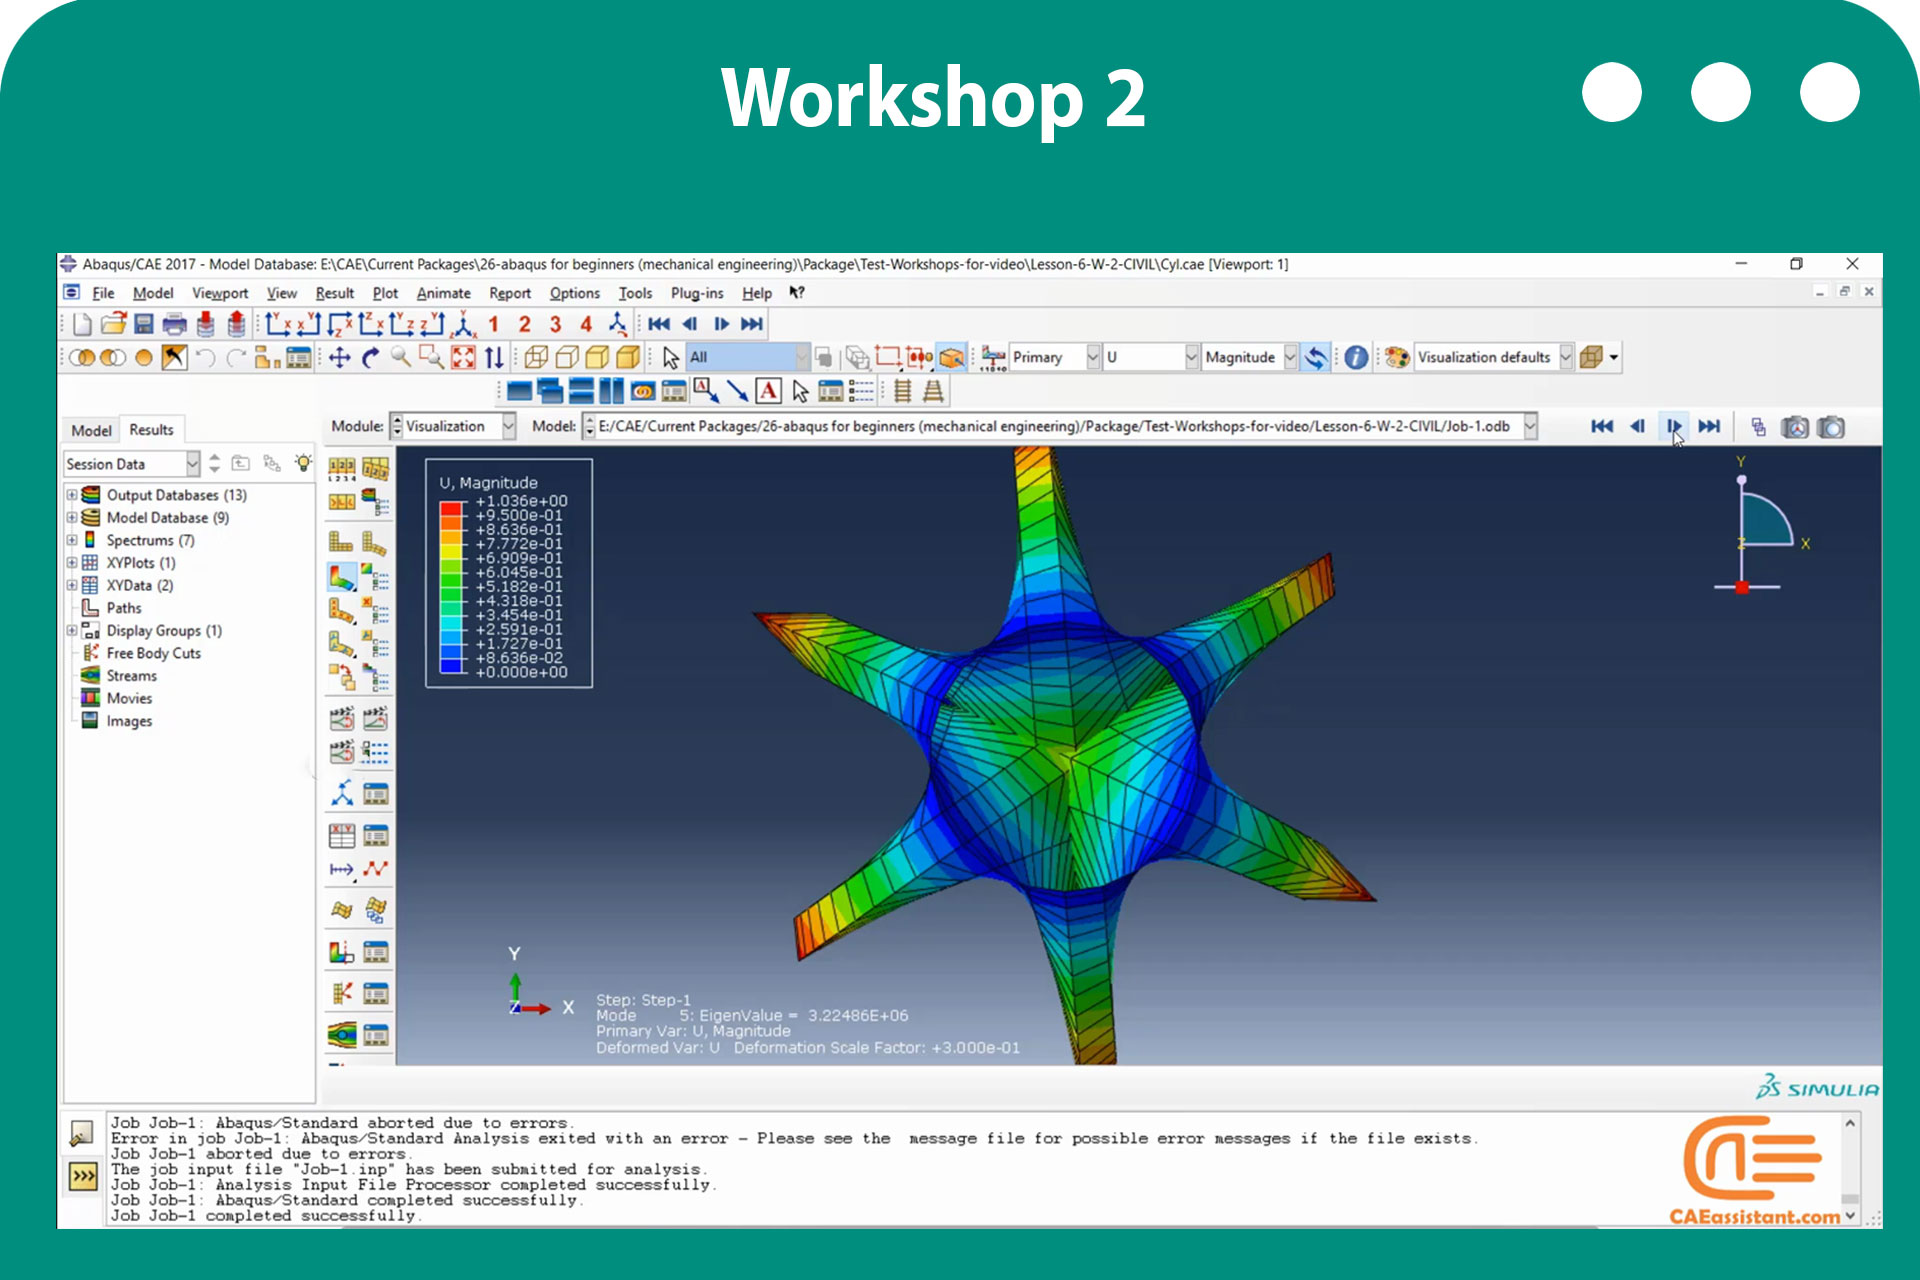1920x1280 pixels.
Task: Click the color palette icon
Action: [x=1397, y=357]
